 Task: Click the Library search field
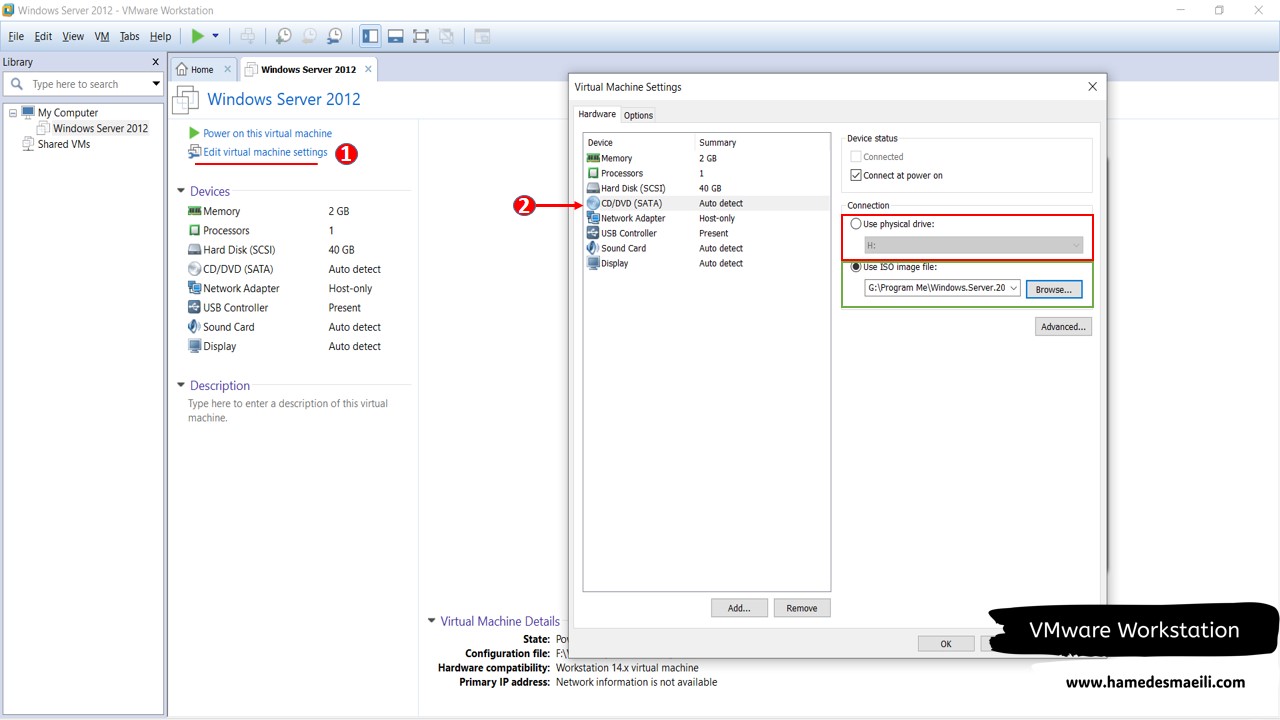83,84
